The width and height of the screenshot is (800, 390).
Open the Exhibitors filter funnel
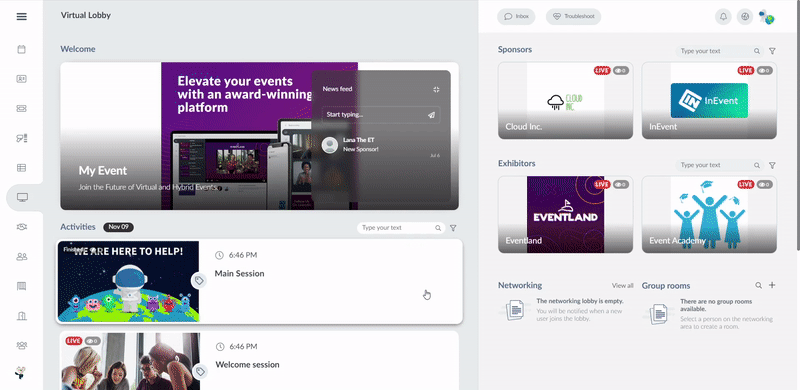click(x=772, y=165)
